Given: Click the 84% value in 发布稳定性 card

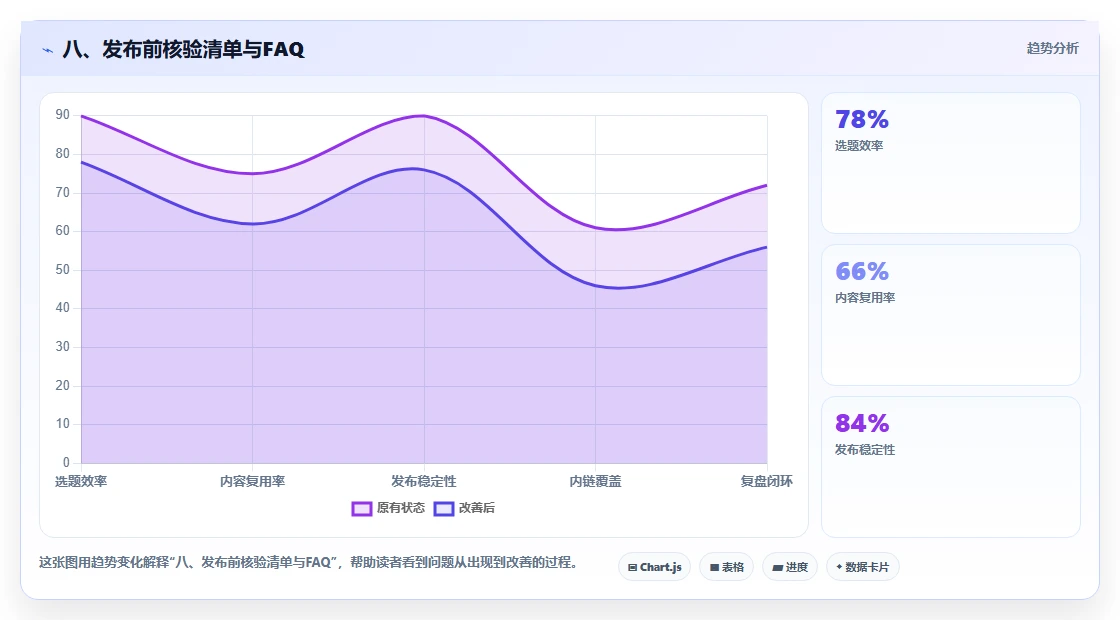Looking at the screenshot, I should point(861,423).
